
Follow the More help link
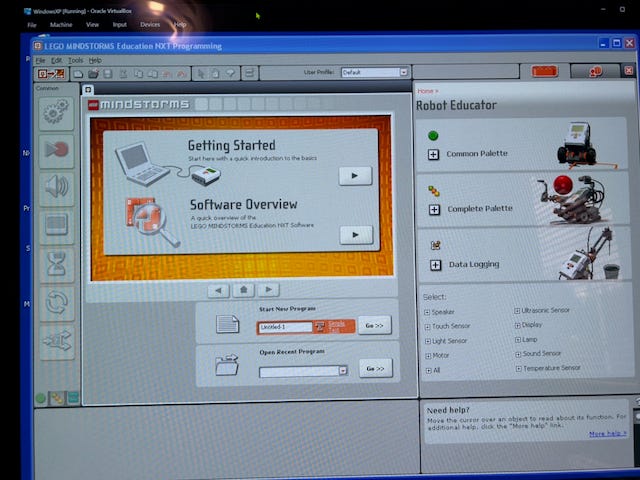tap(607, 433)
